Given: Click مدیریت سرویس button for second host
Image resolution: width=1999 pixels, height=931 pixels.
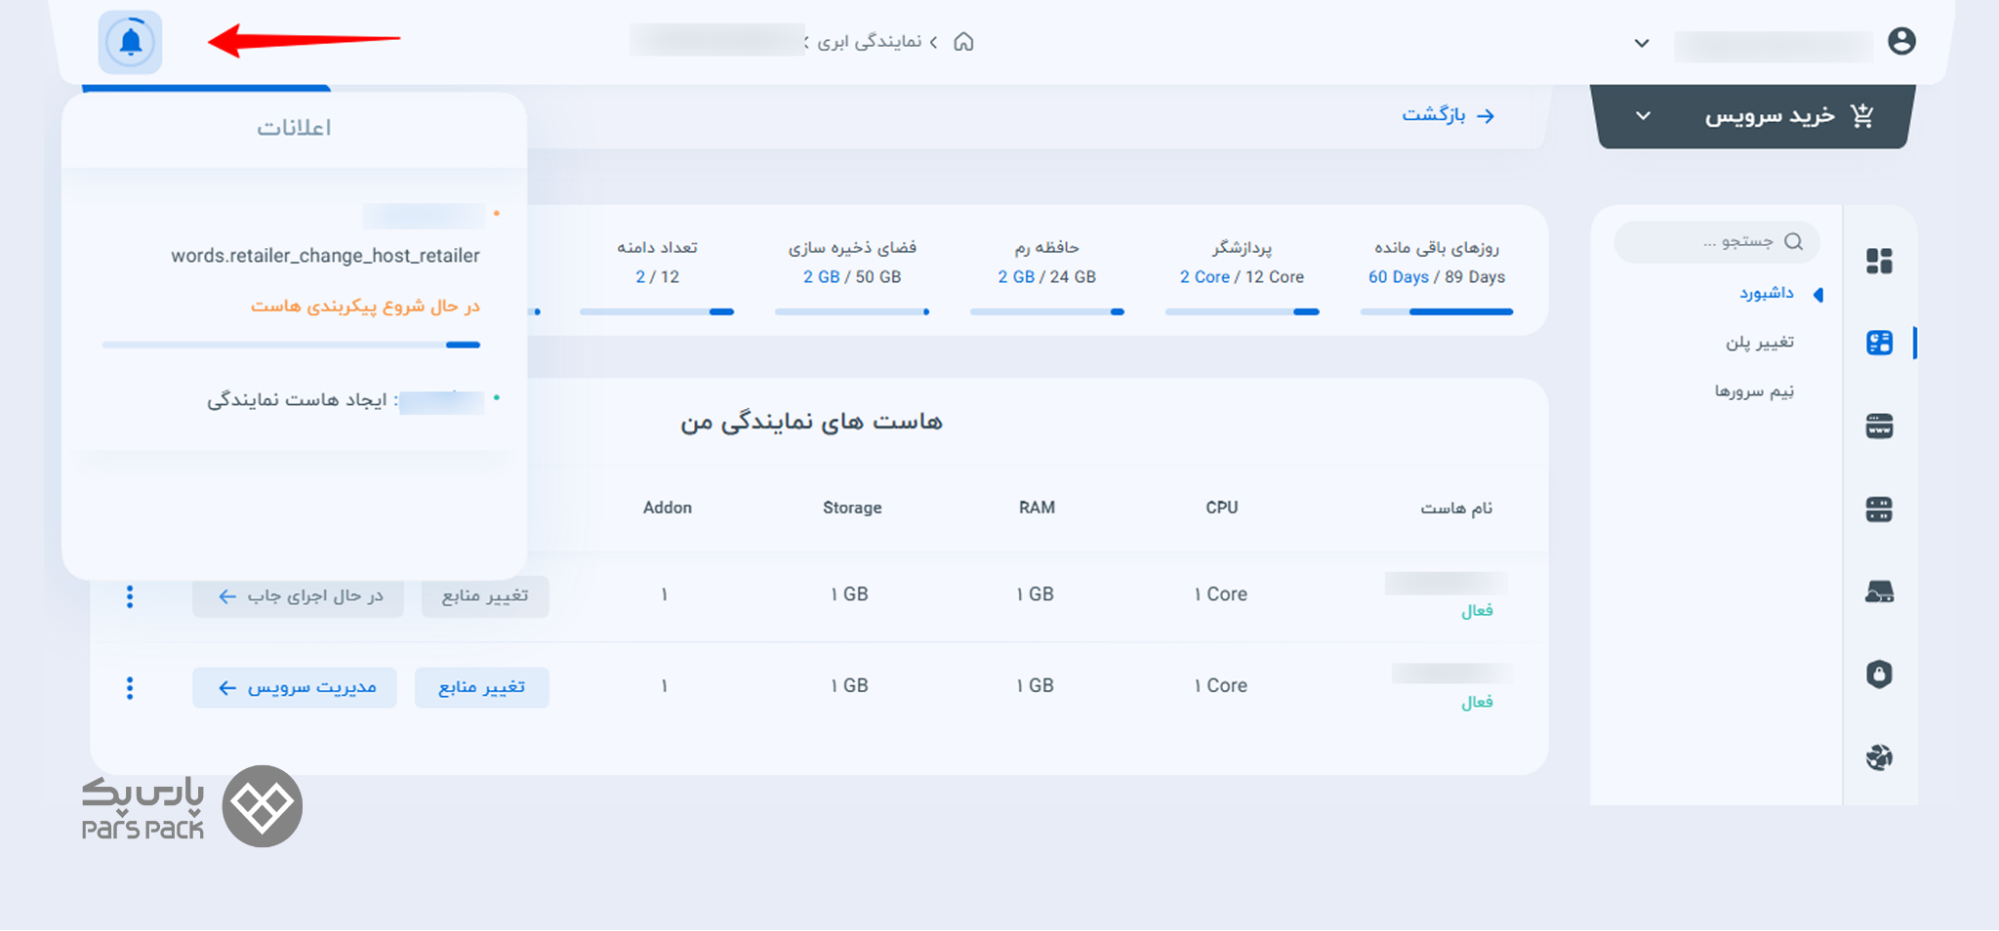Looking at the screenshot, I should pos(295,688).
